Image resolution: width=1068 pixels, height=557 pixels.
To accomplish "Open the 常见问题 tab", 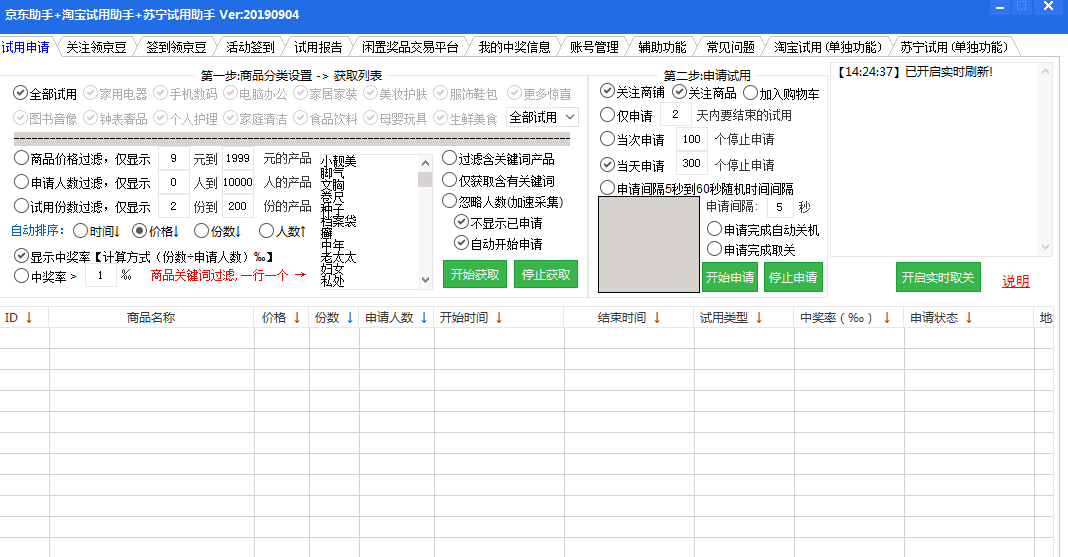I will coord(730,47).
